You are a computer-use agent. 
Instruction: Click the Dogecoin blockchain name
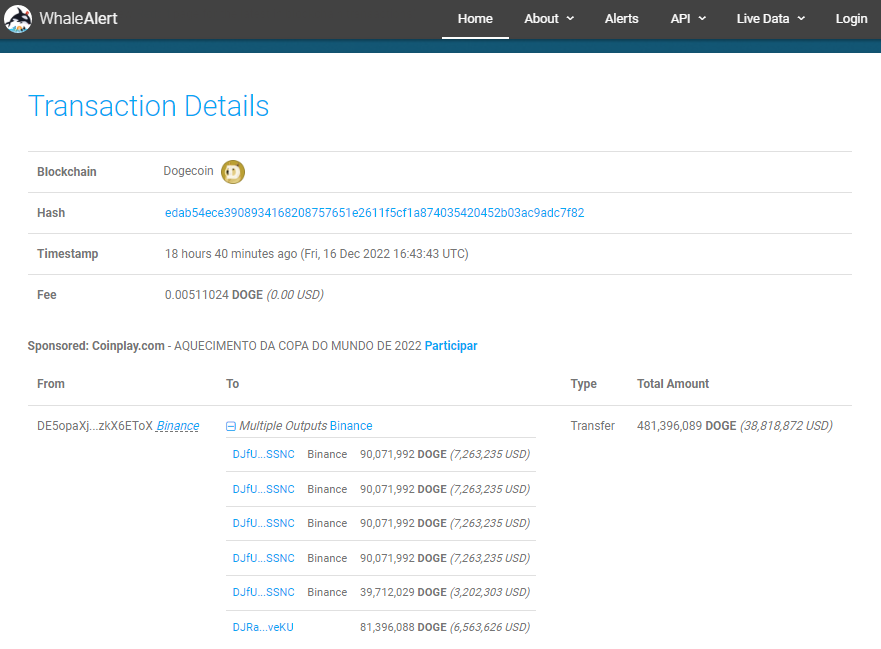tap(188, 171)
